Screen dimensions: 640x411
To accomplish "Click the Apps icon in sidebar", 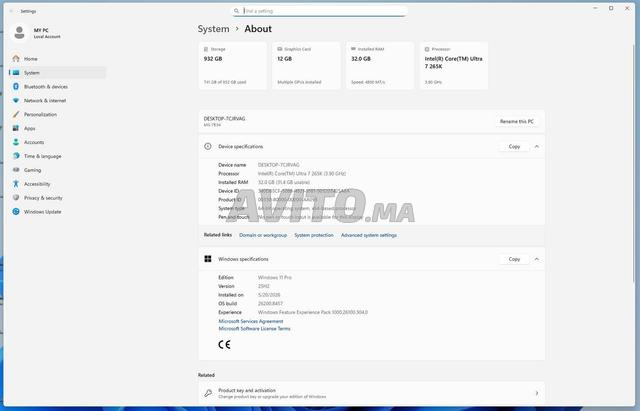I will pos(16,128).
